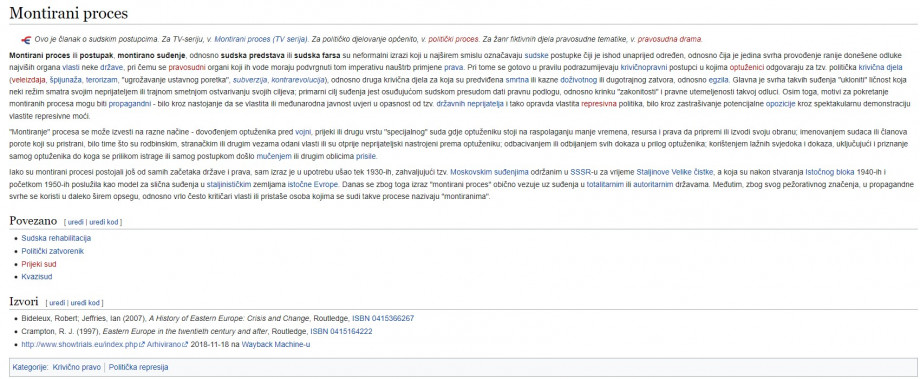Open the 'subverzija' link
This screenshot has height=379, width=920.
click(x=249, y=79)
